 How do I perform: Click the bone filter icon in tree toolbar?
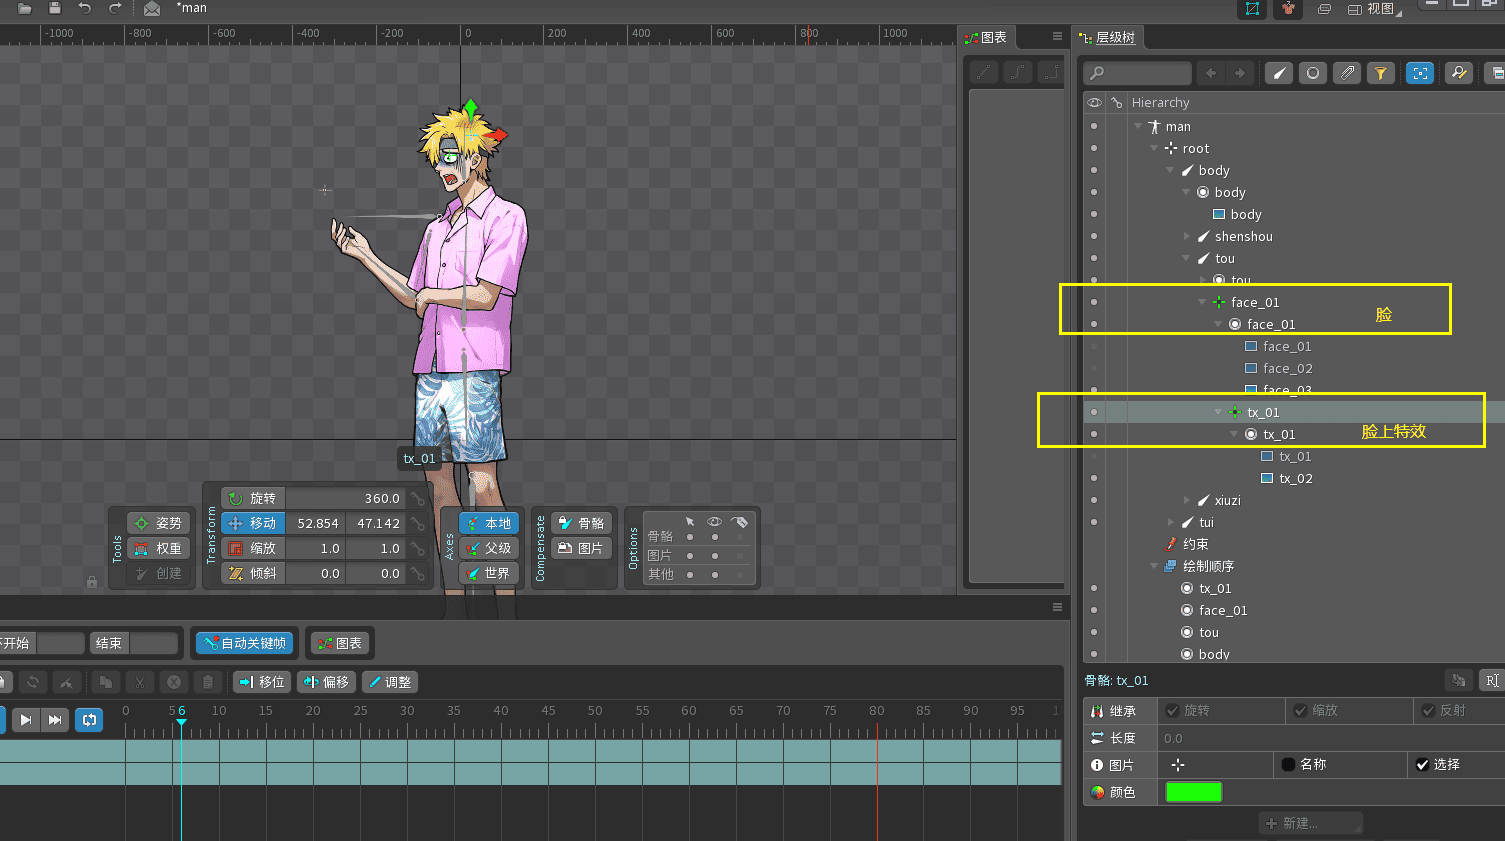[x=1279, y=73]
